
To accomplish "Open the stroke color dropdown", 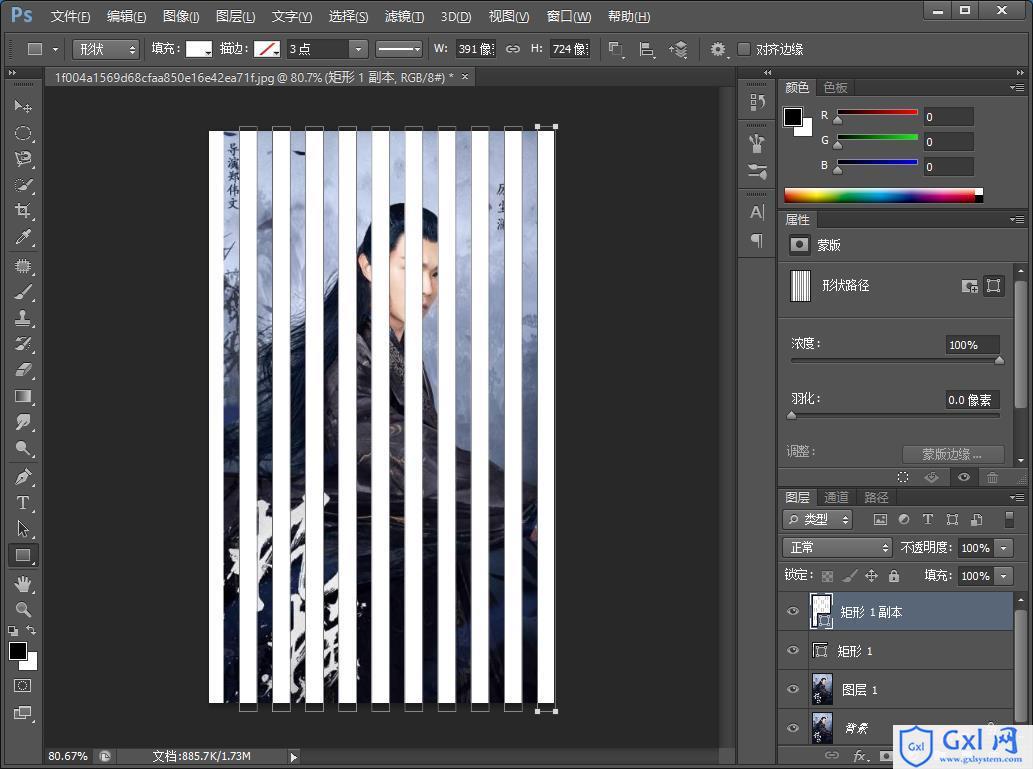I will pyautogui.click(x=267, y=49).
